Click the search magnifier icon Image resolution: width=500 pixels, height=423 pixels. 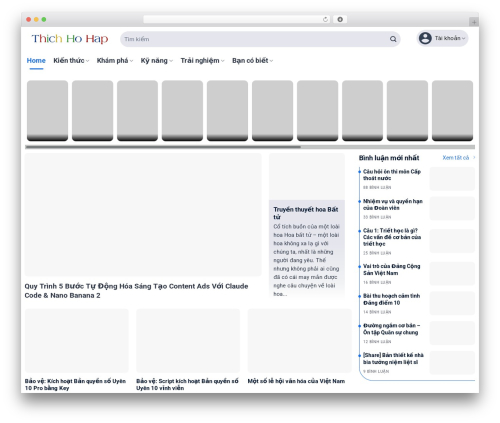click(x=393, y=39)
